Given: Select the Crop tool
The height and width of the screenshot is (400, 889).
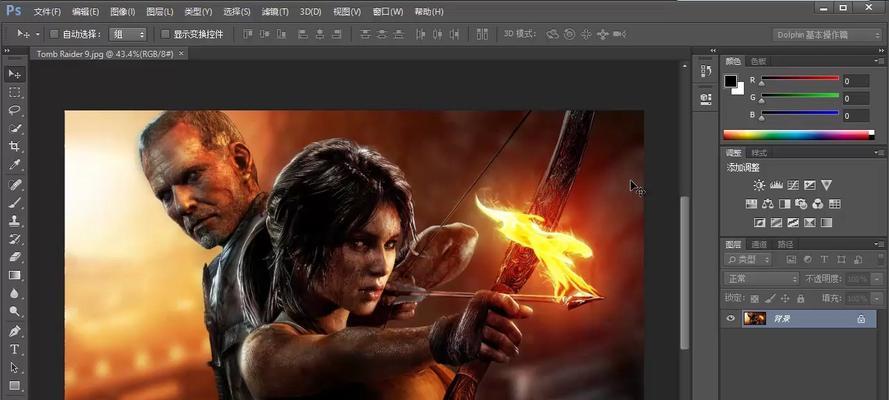Looking at the screenshot, I should tap(15, 147).
